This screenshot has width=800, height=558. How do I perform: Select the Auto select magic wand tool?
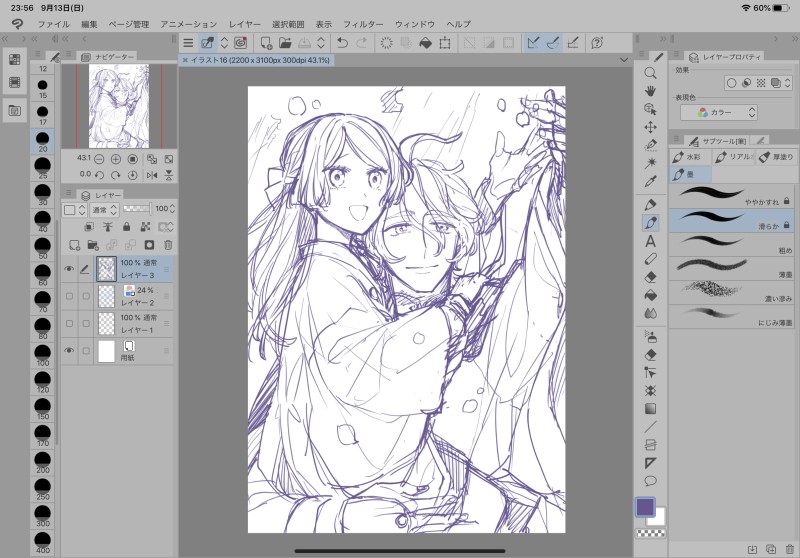650,163
